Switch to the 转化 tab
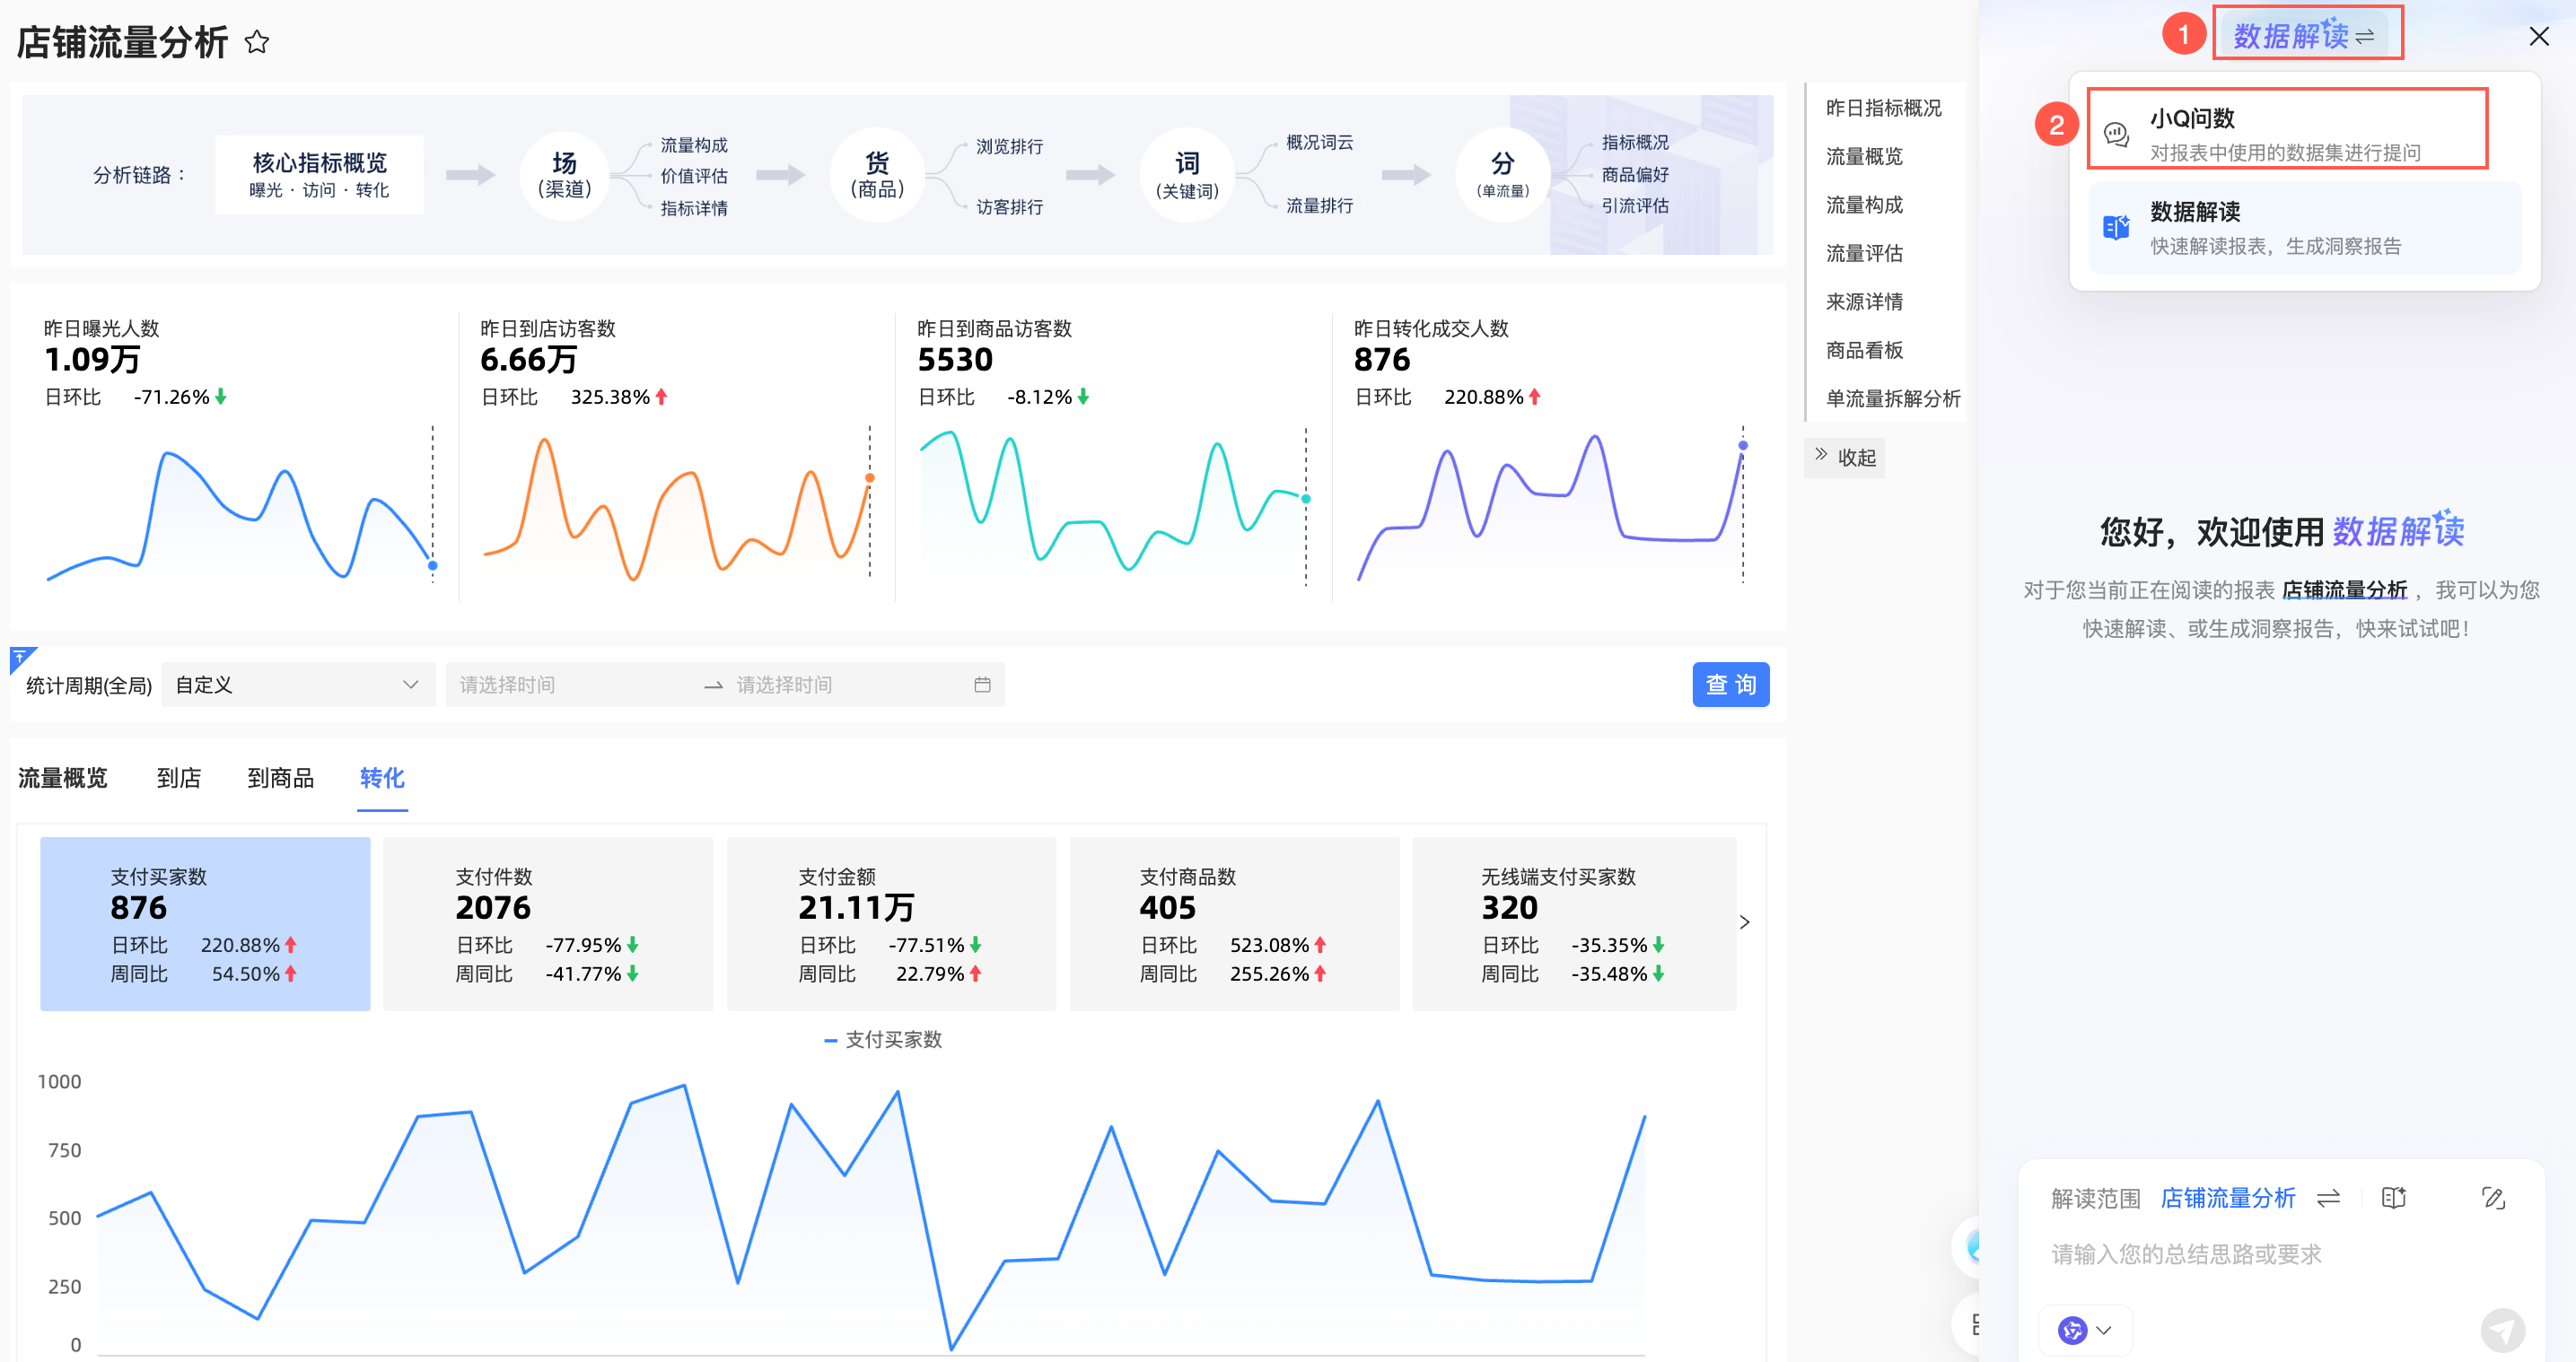The image size is (2576, 1362). point(381,778)
